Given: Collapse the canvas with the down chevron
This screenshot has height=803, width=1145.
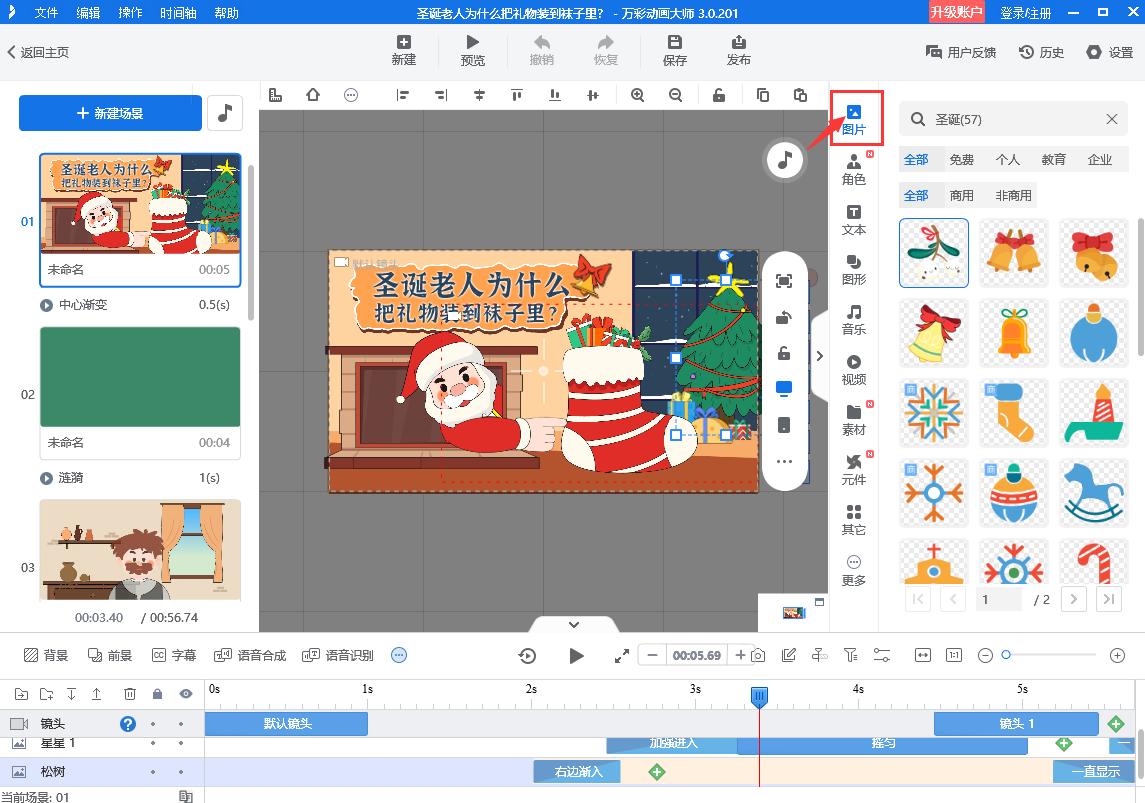Looking at the screenshot, I should (x=573, y=623).
